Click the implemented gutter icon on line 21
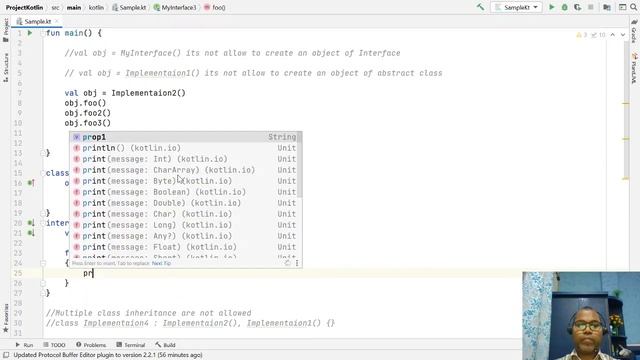 click(x=31, y=233)
